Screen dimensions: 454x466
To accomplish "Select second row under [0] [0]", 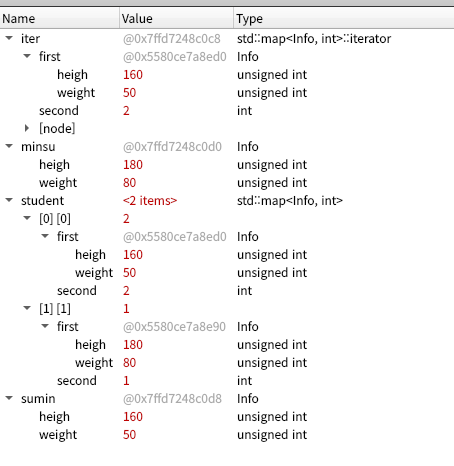I will pyautogui.click(x=77, y=291).
